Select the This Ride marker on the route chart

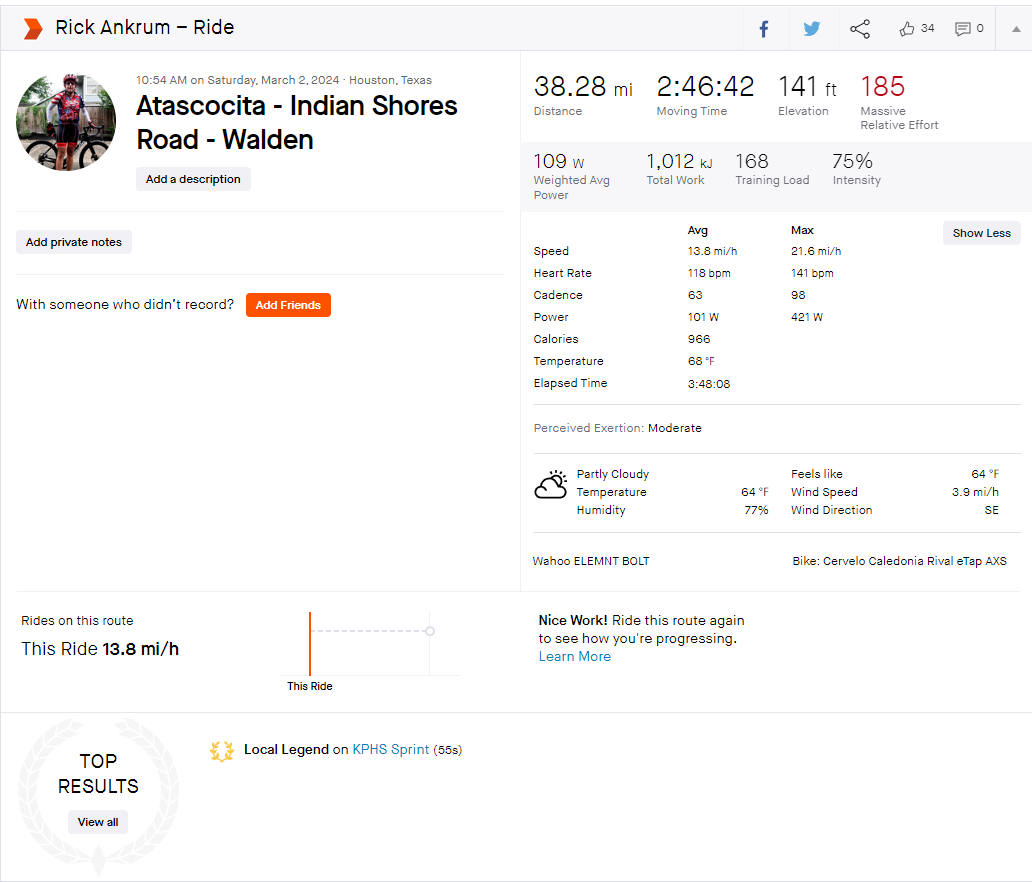coord(310,644)
